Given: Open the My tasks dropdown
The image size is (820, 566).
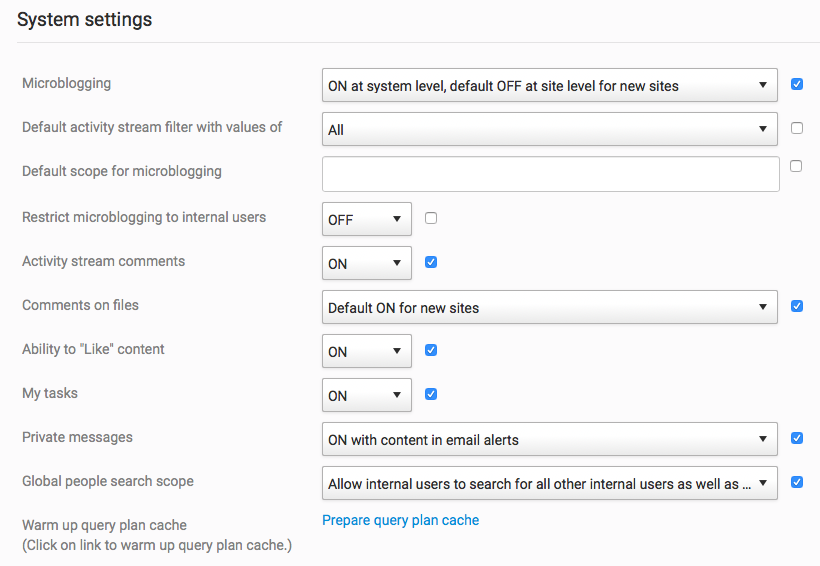Looking at the screenshot, I should pos(366,395).
